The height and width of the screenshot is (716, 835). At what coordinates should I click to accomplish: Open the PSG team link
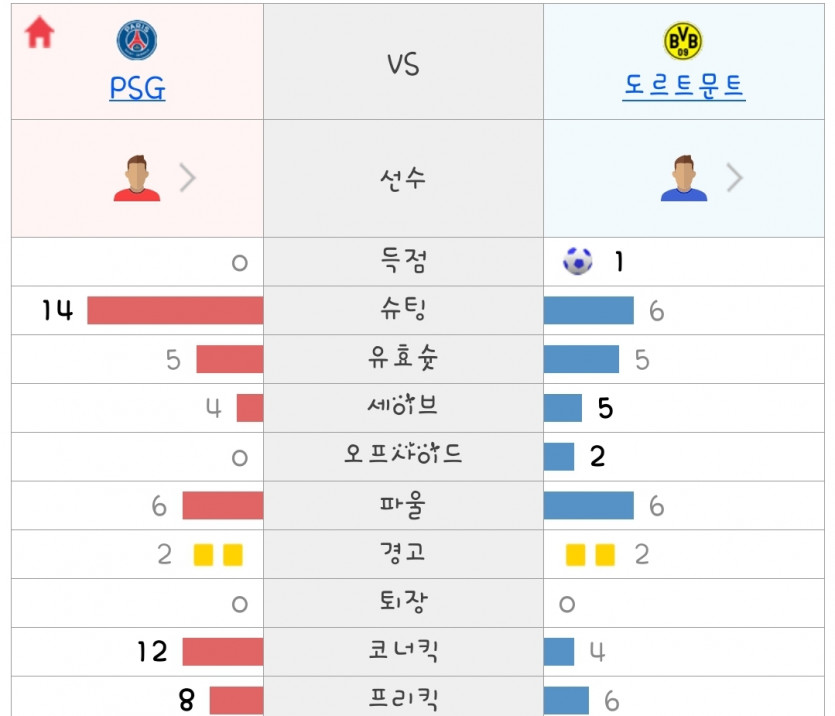coord(137,88)
